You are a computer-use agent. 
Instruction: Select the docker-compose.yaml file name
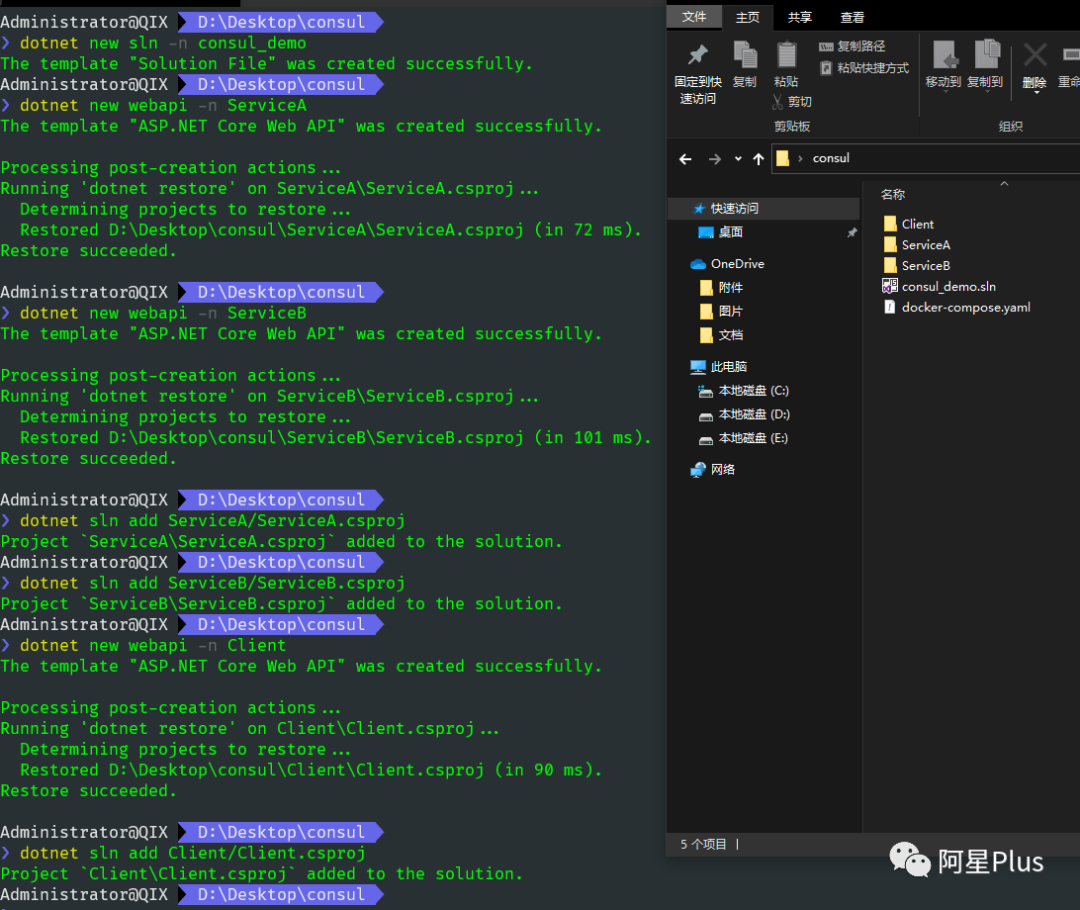966,307
